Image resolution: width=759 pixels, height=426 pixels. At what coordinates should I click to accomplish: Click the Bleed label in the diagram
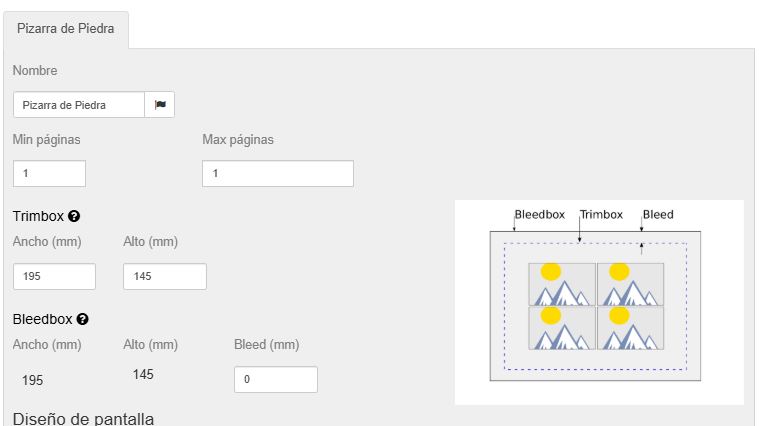coord(658,214)
